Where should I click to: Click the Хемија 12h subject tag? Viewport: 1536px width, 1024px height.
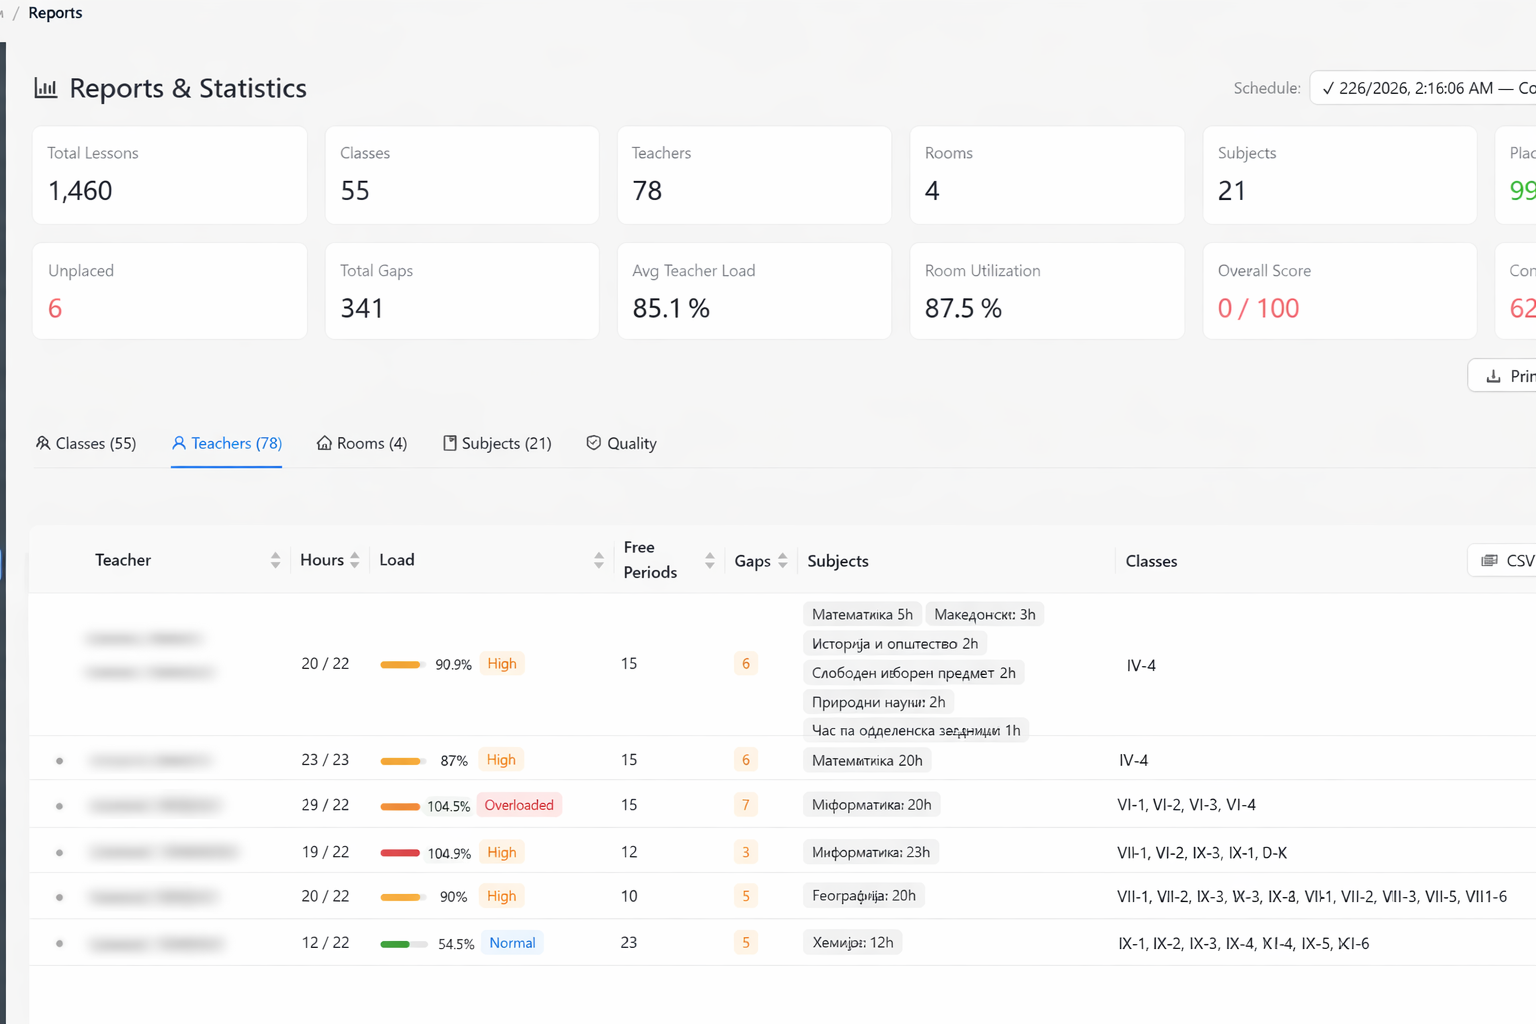[853, 942]
